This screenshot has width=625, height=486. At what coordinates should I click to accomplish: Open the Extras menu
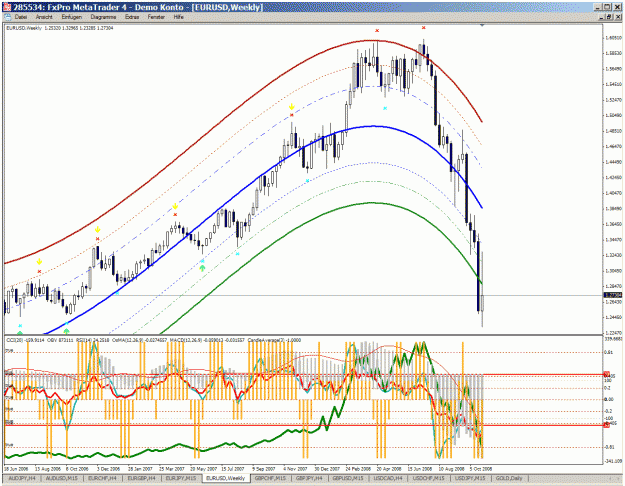tap(132, 17)
